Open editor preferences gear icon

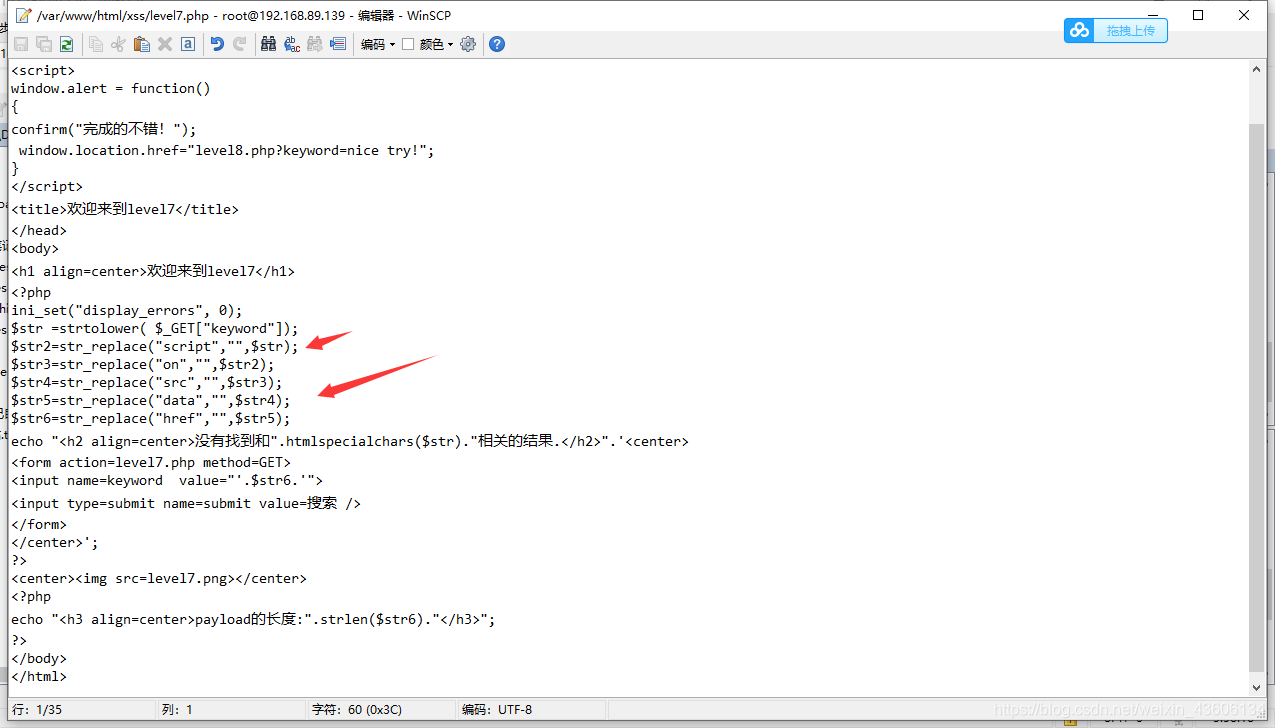click(468, 44)
